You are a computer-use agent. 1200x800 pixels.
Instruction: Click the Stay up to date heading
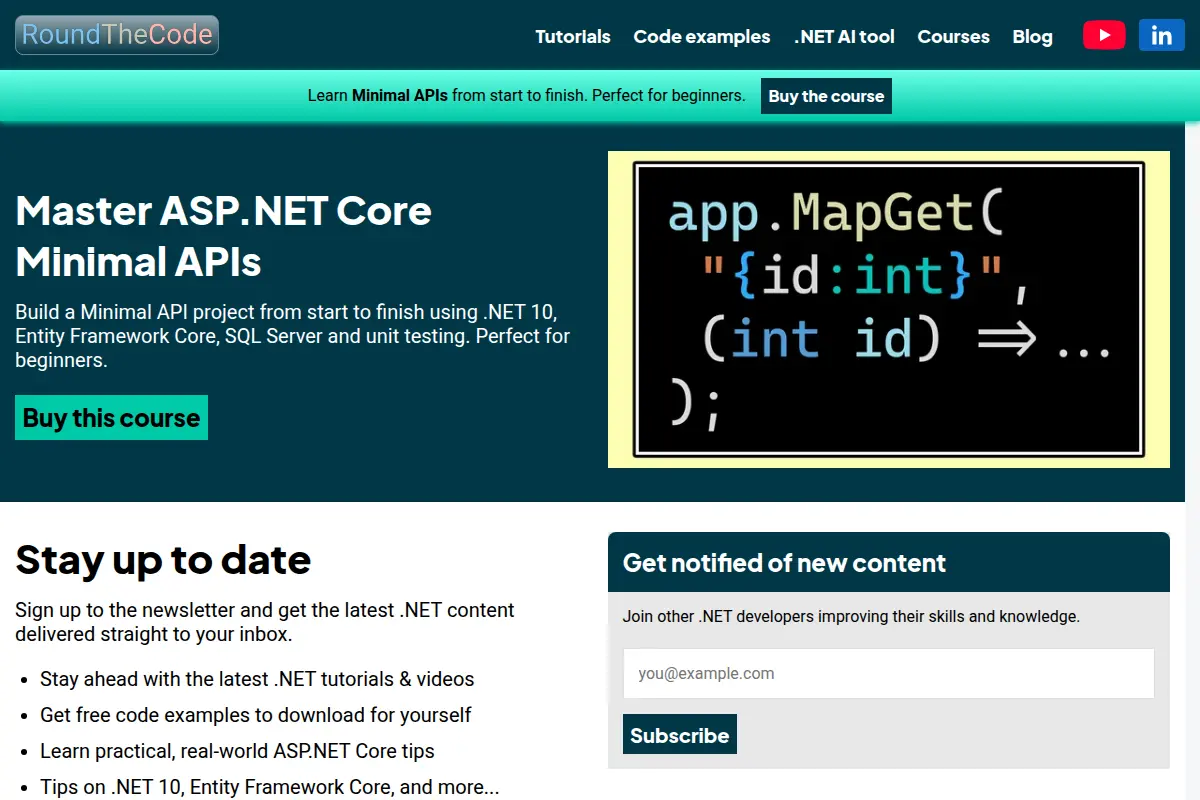(163, 559)
